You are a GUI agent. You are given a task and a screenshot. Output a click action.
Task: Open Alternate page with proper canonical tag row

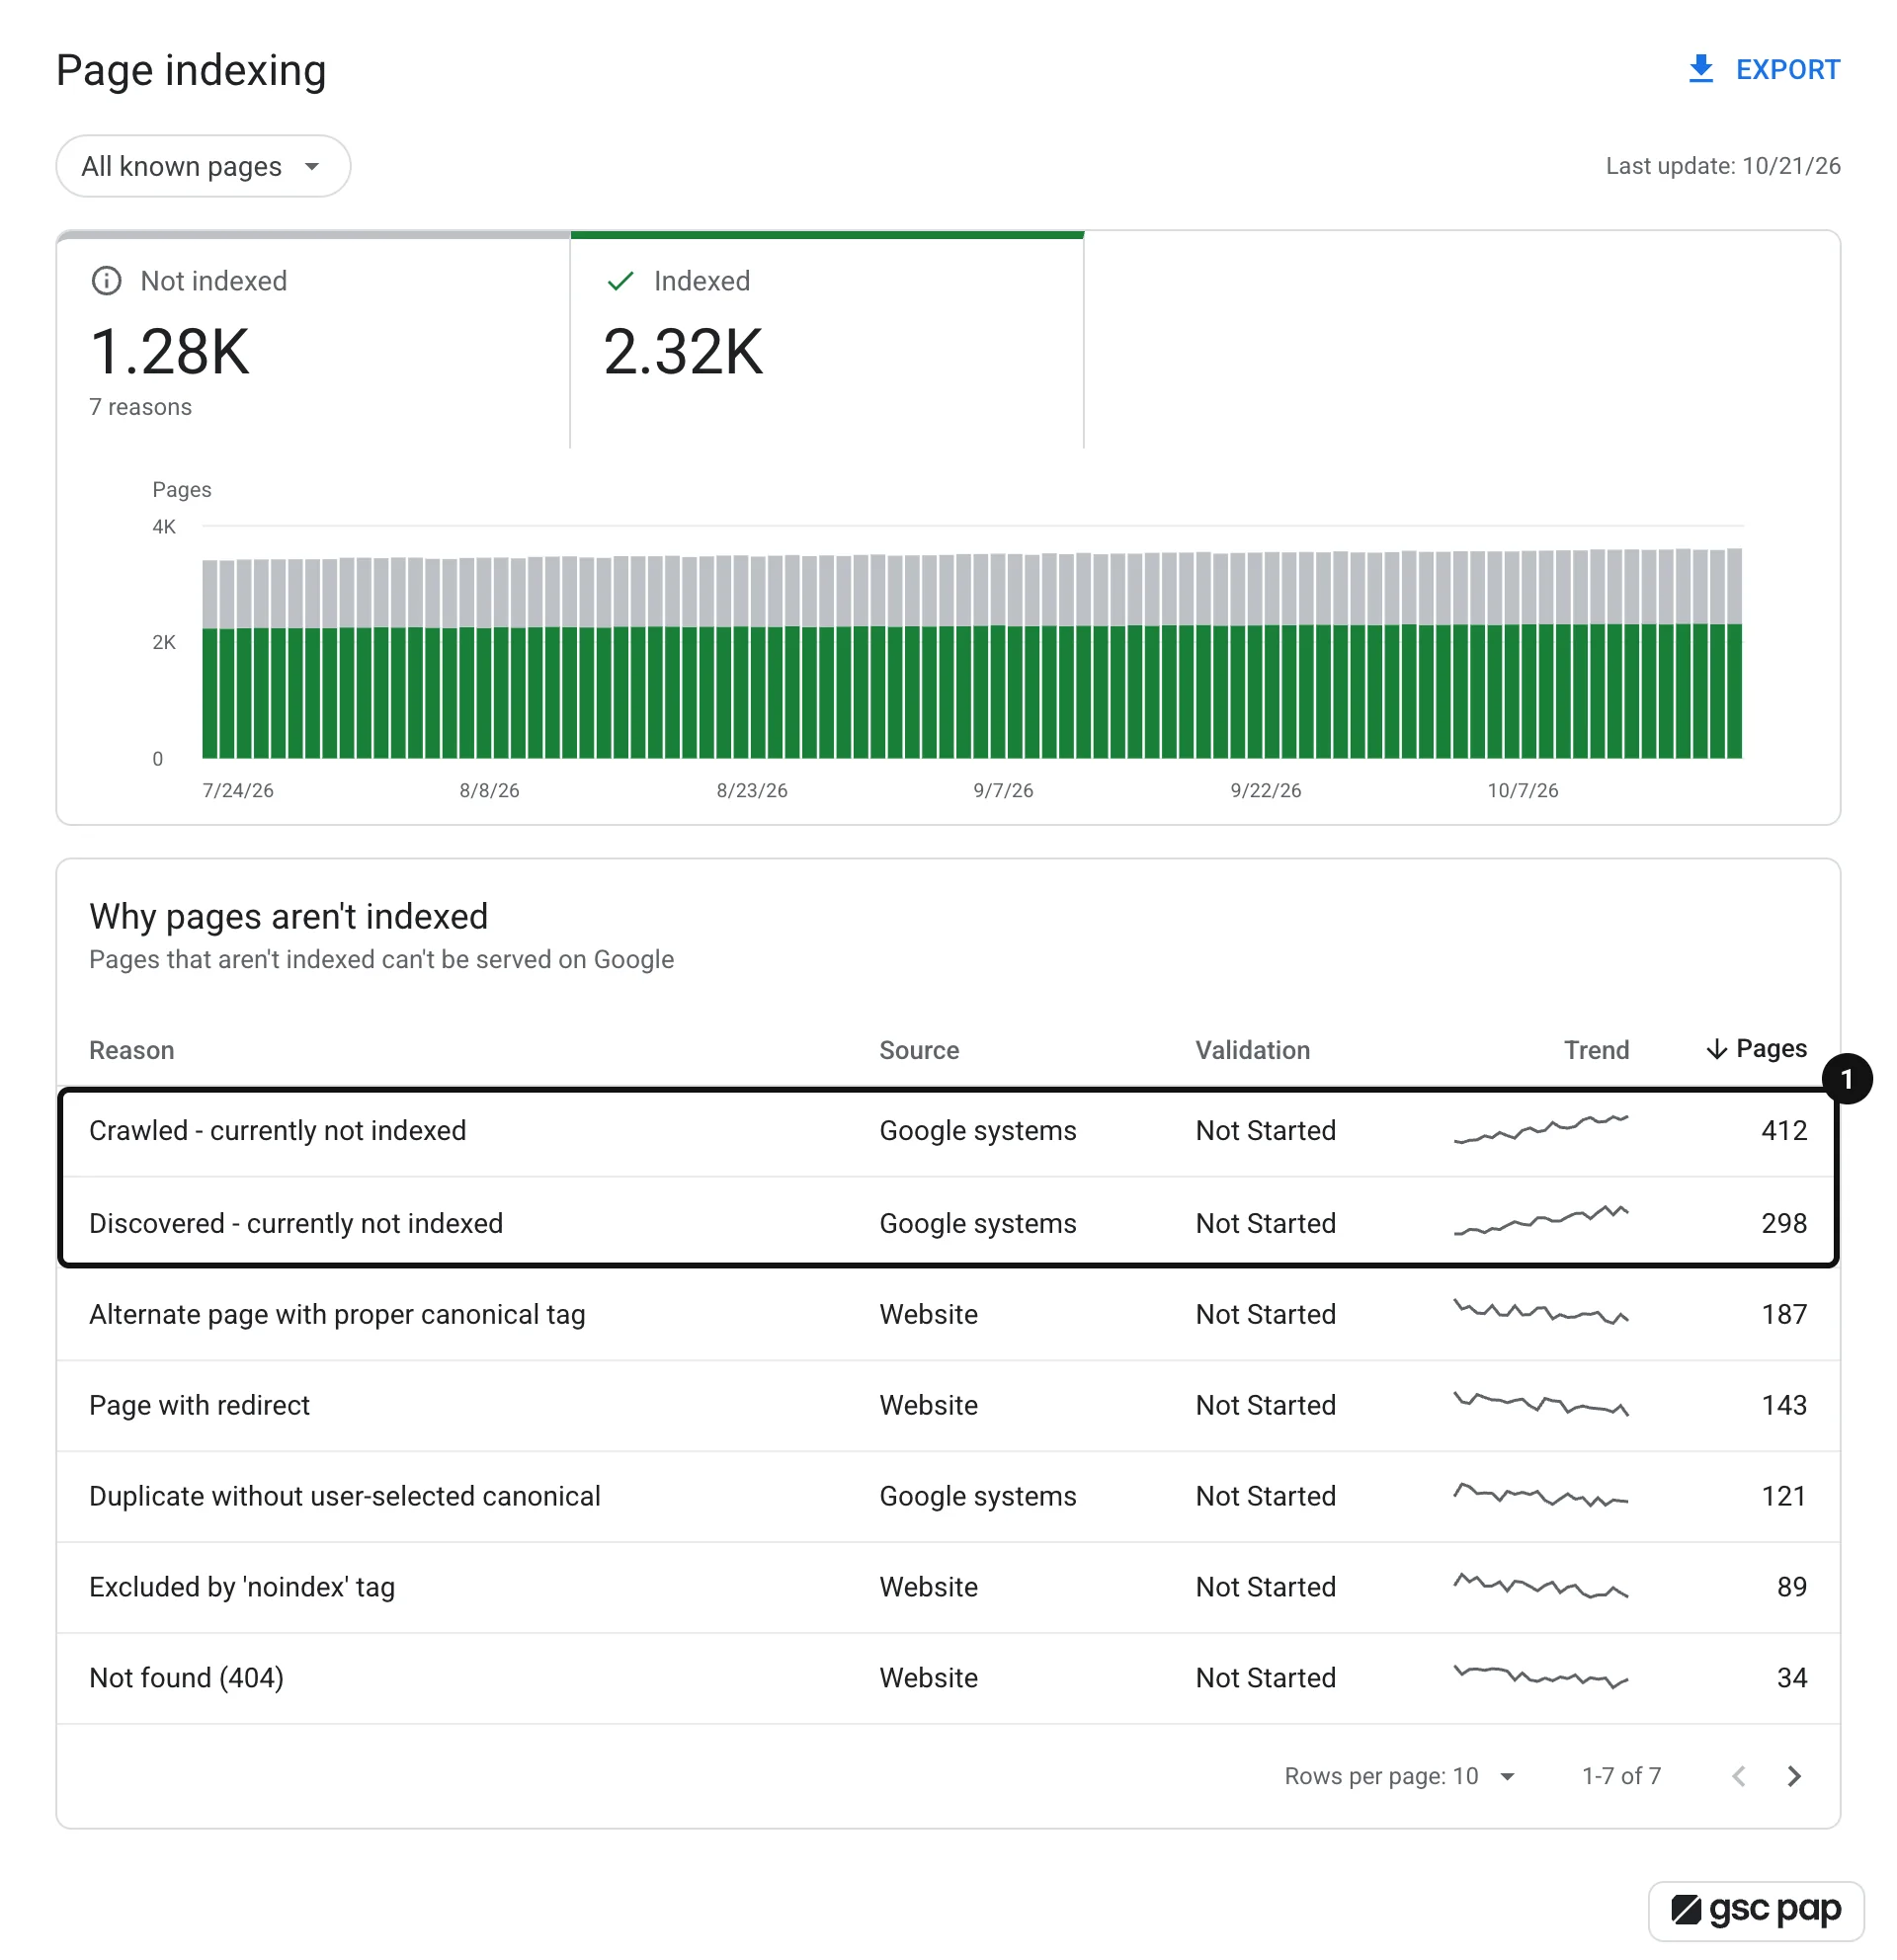(947, 1314)
